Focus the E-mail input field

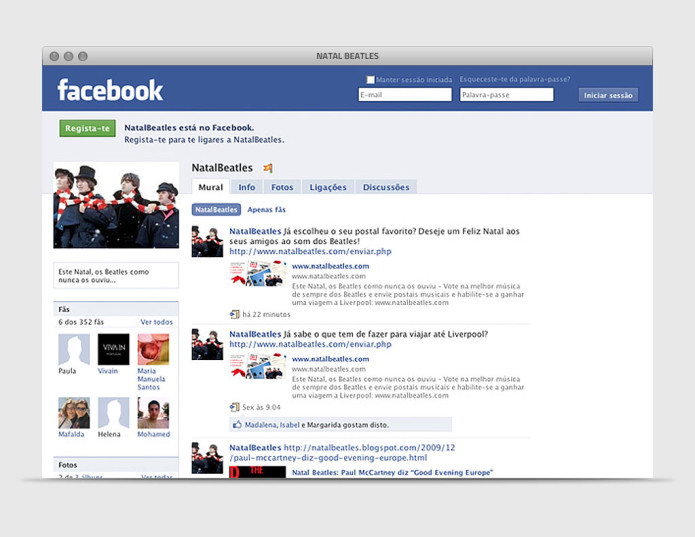(x=405, y=95)
